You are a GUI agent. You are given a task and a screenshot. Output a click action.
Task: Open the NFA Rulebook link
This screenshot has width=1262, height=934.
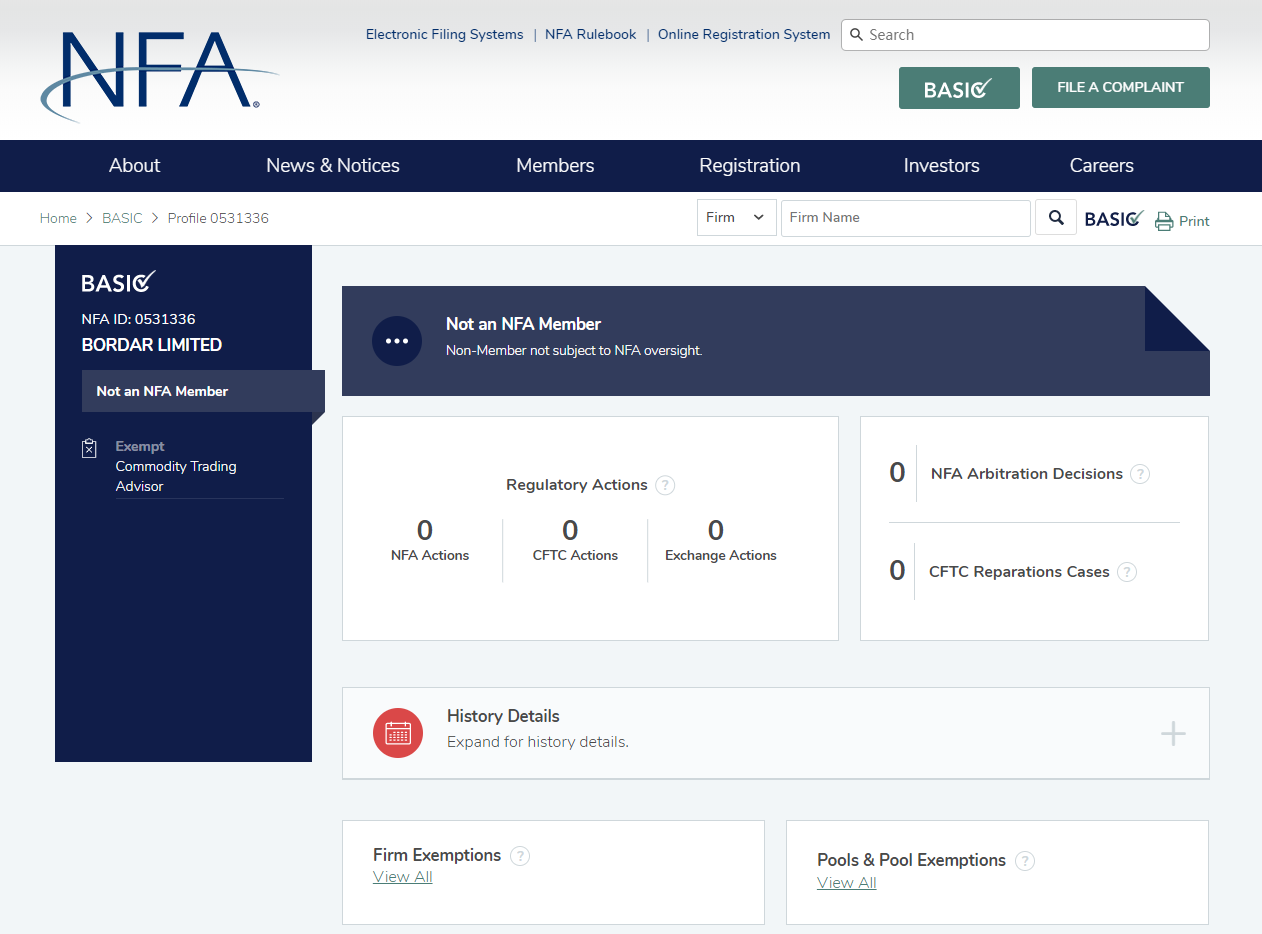pyautogui.click(x=591, y=34)
